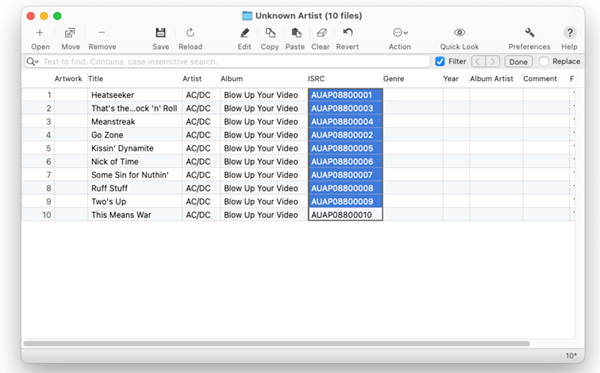Select the Meanstreak title cell

135,122
